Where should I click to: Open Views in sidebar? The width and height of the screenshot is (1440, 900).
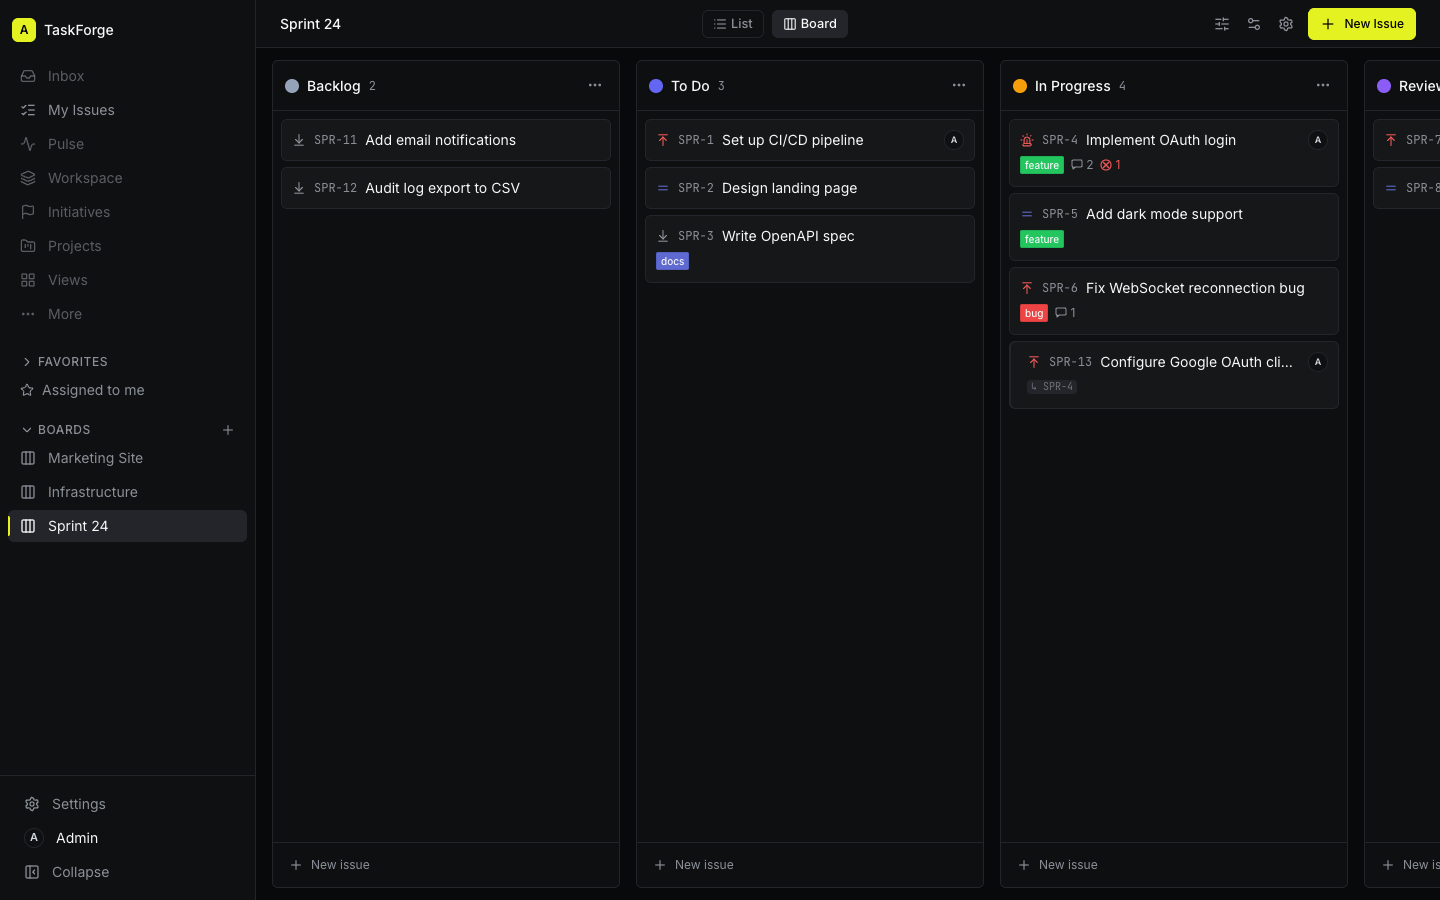[127, 280]
